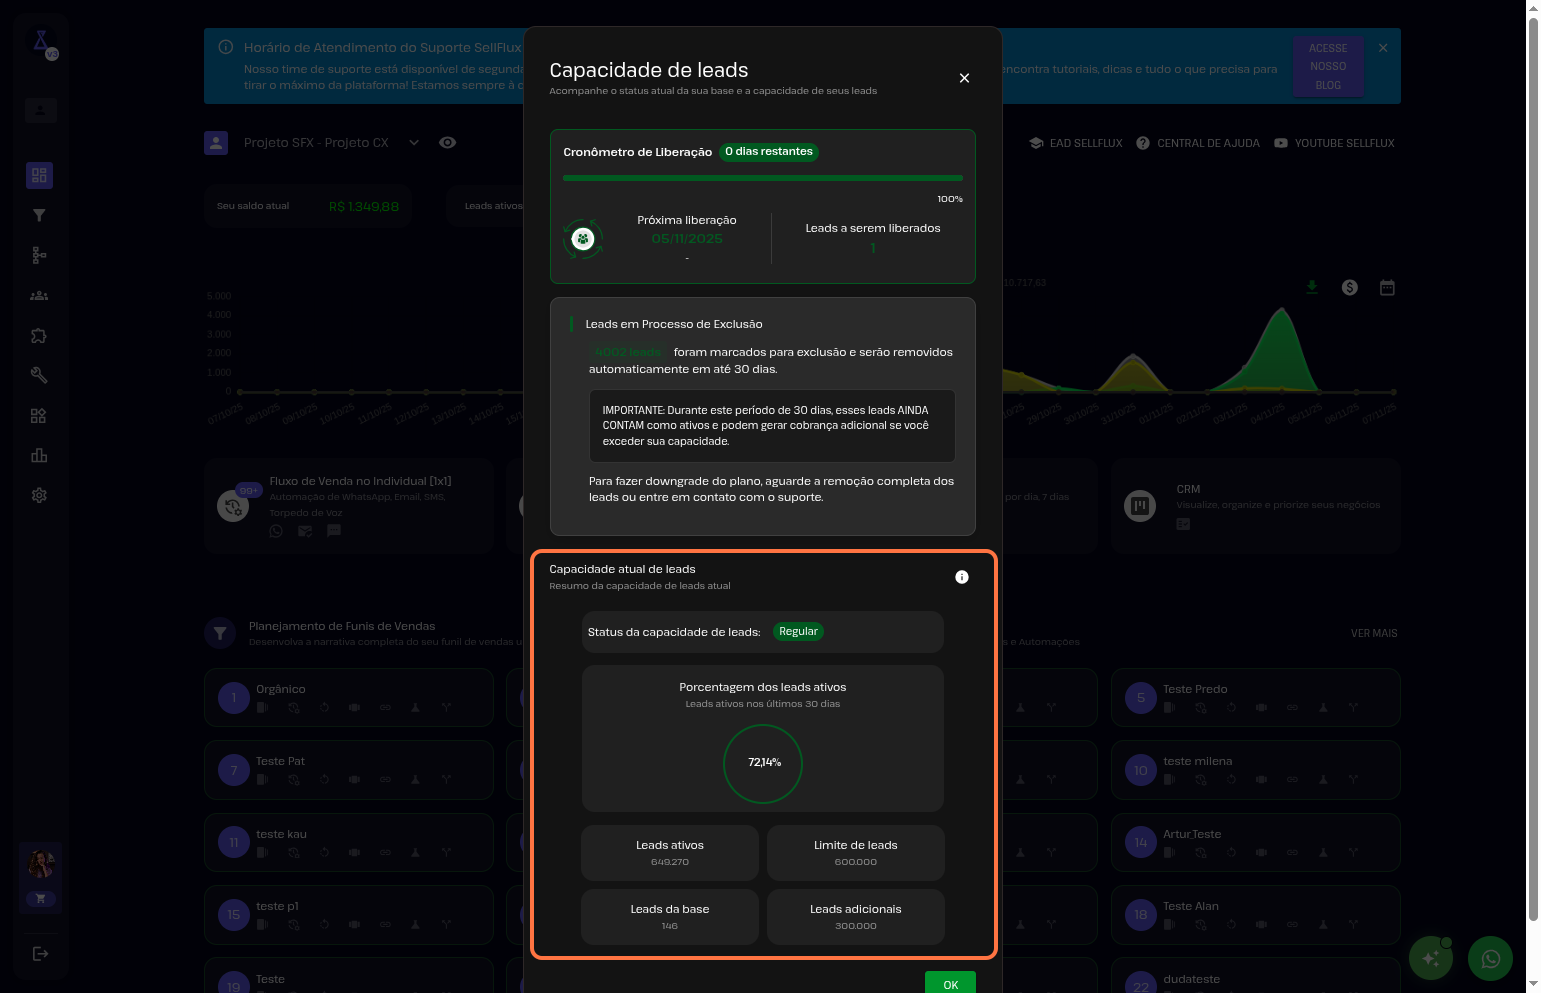
Task: Select the wrench tools icon in sidebar
Action: (x=39, y=376)
